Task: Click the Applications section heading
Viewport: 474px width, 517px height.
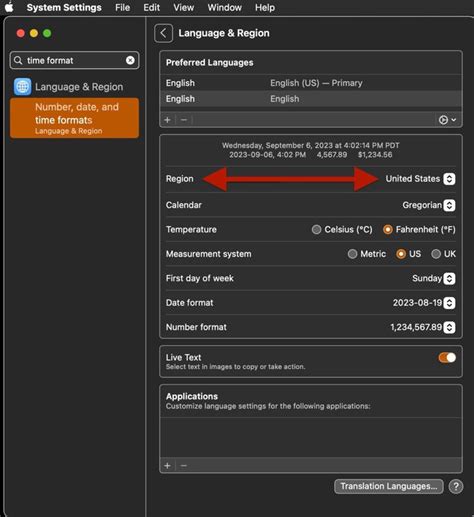Action: (x=192, y=396)
